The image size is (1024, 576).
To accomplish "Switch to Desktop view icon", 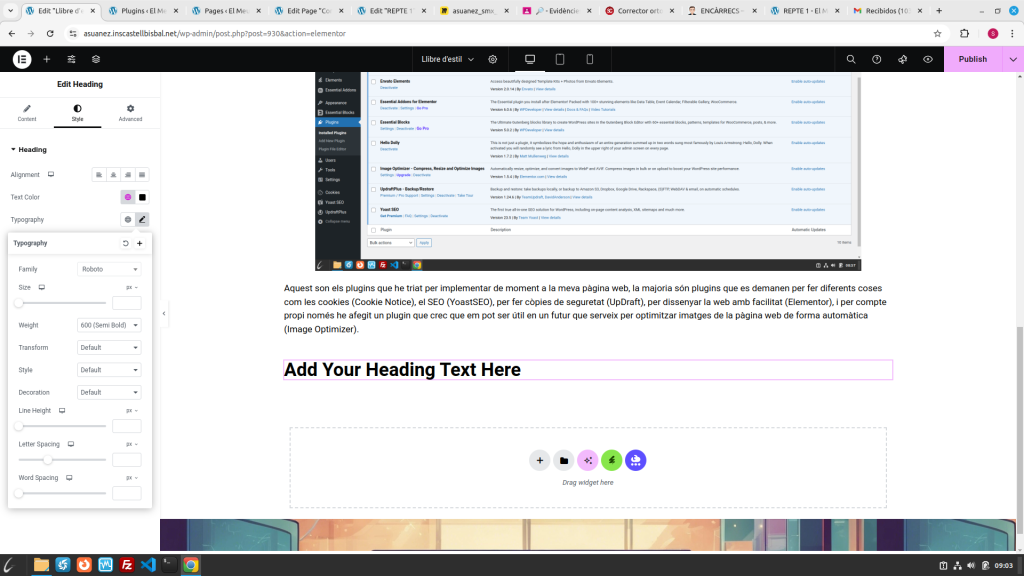I will point(530,59).
